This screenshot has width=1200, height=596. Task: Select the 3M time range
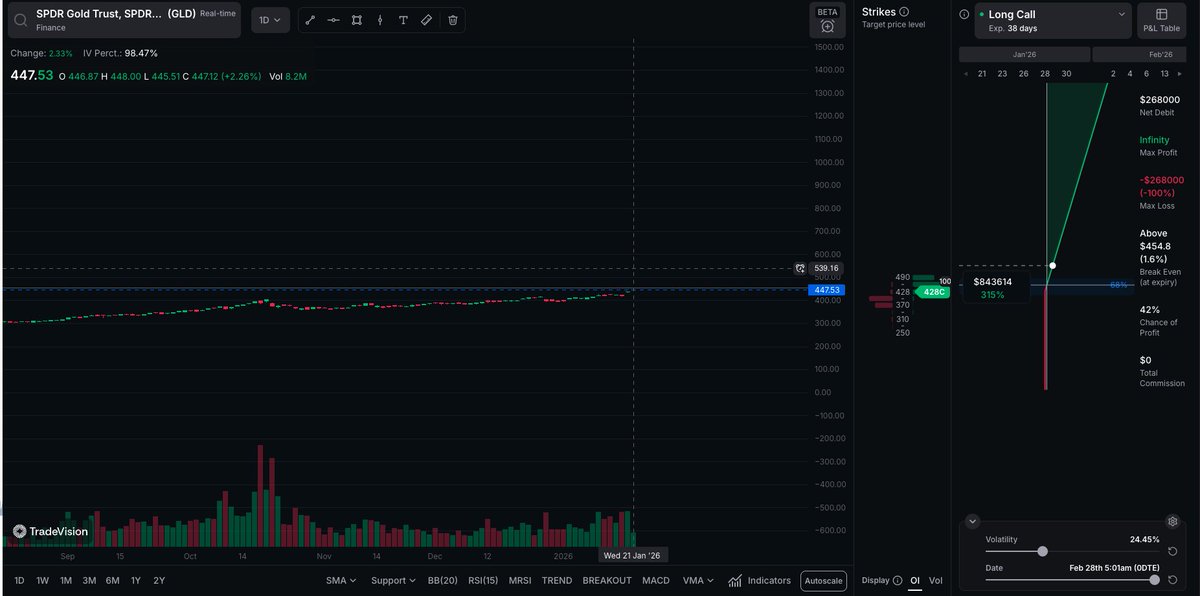(89, 580)
